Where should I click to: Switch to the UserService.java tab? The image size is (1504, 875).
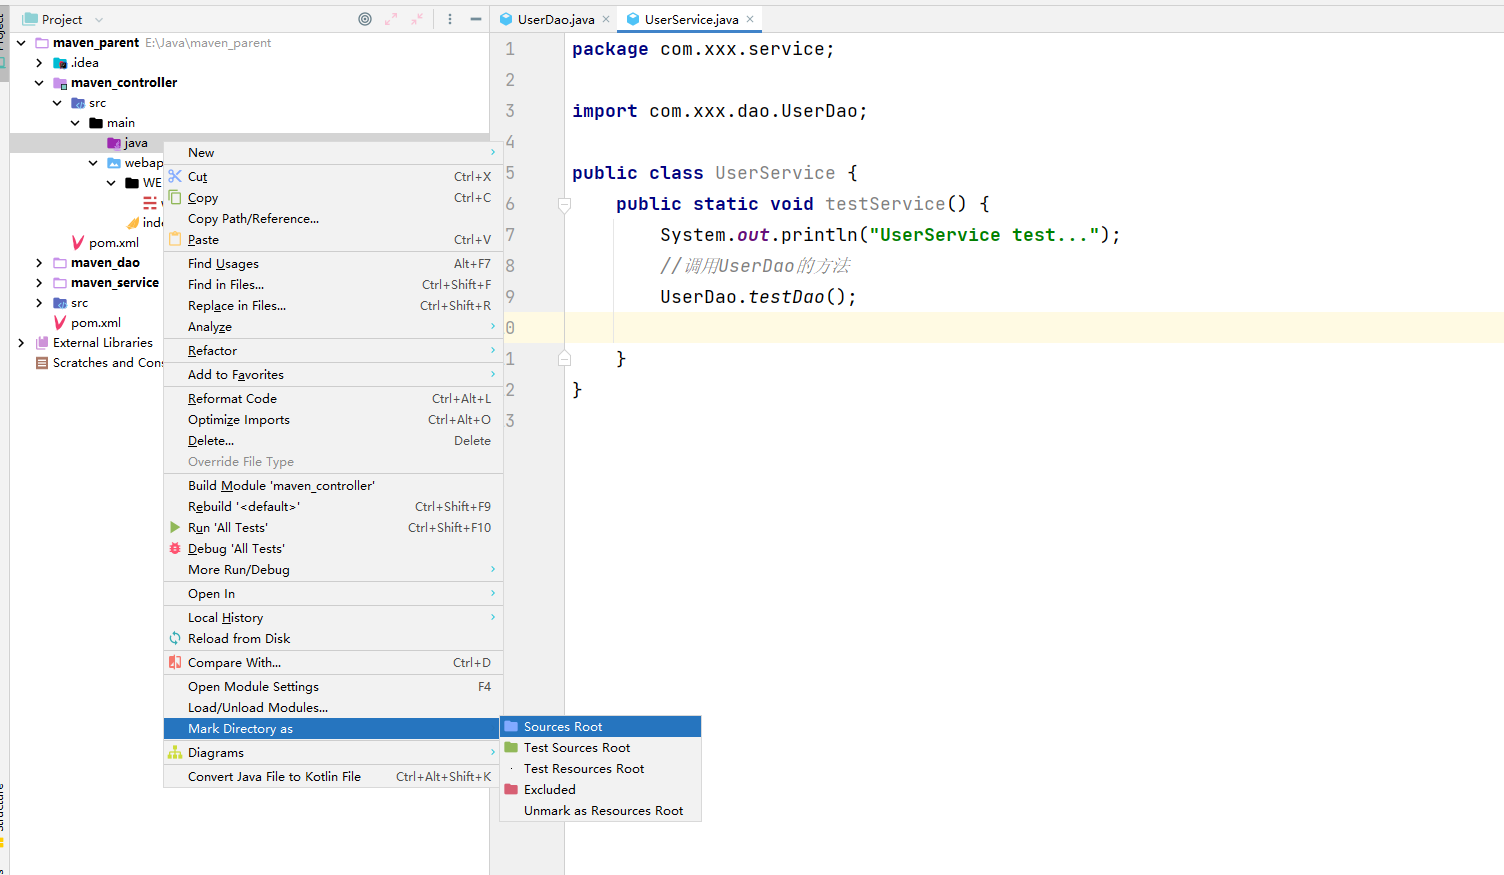point(691,19)
